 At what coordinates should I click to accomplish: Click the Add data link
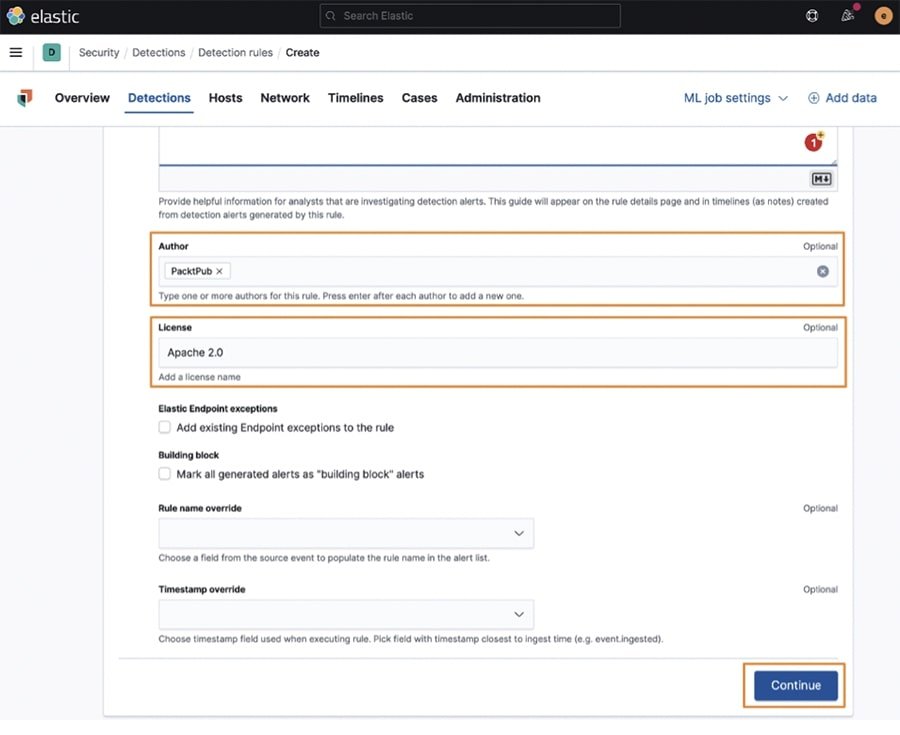coord(842,98)
